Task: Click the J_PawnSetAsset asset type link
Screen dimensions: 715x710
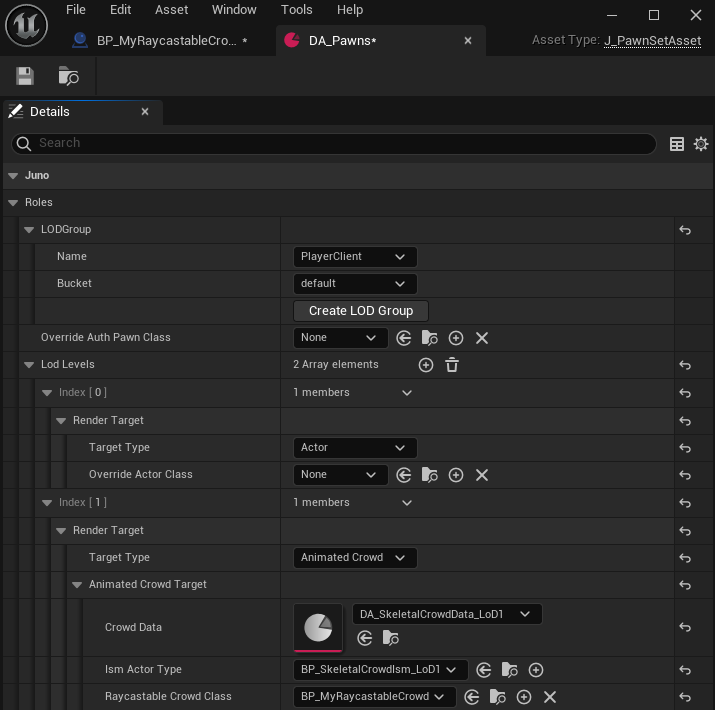Action: tap(652, 41)
